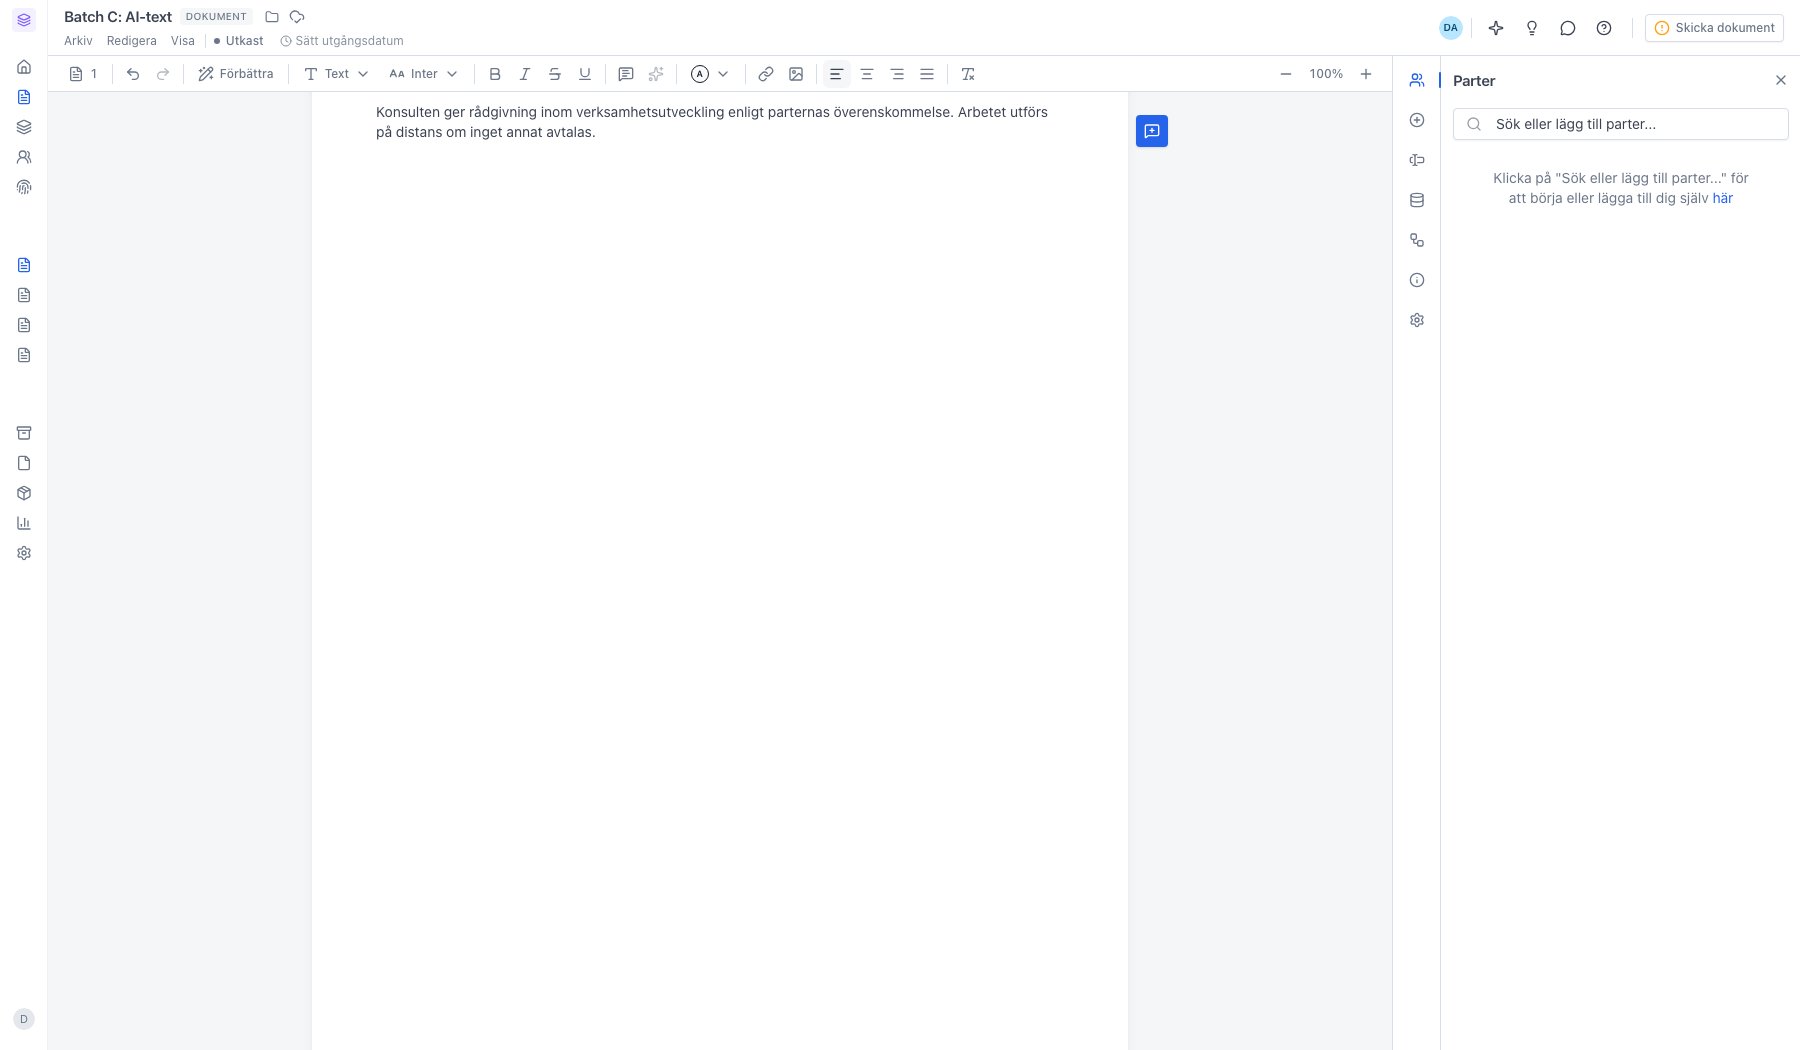The height and width of the screenshot is (1050, 1800).
Task: Focus the Sök eller lägg till parter field
Action: tap(1621, 124)
